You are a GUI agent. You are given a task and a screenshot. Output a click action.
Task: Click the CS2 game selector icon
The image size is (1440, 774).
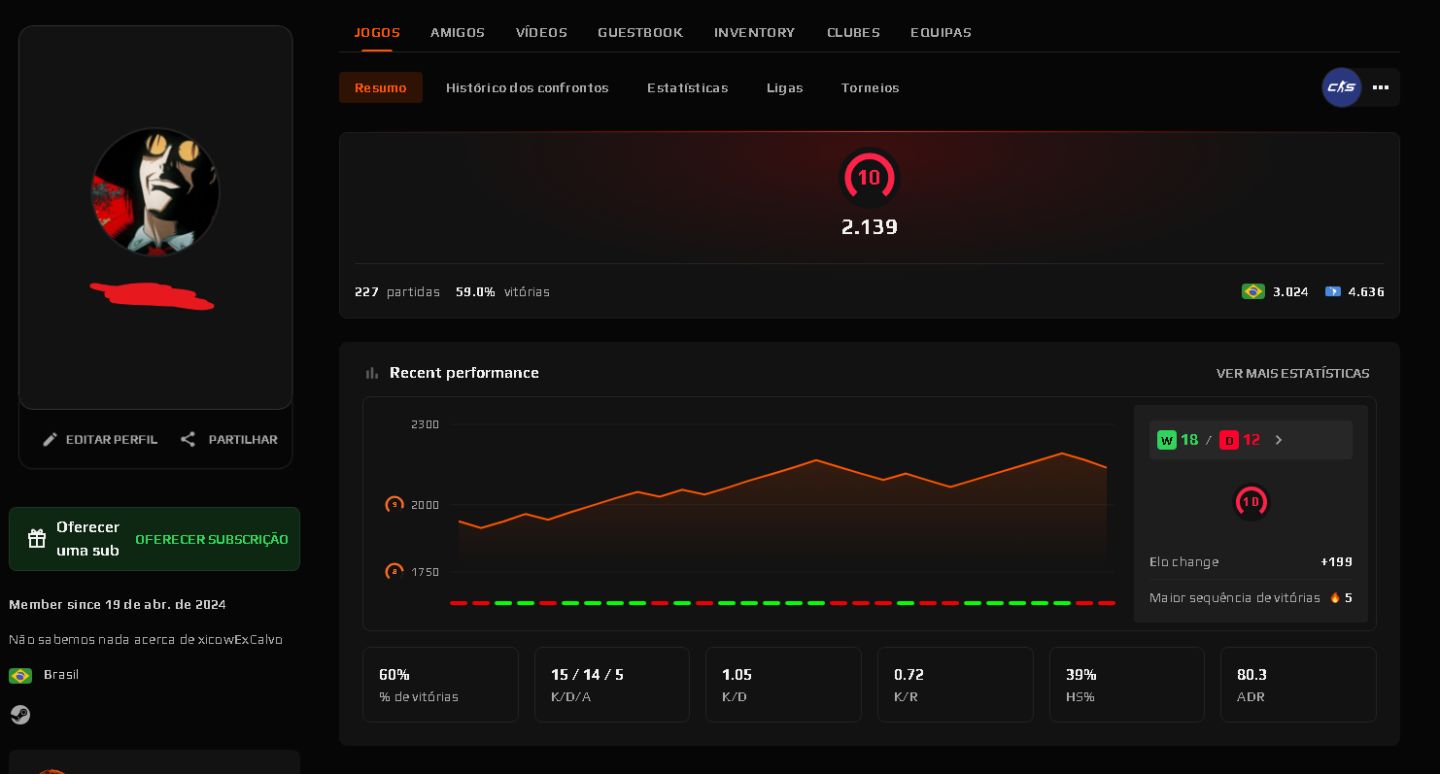click(x=1341, y=87)
